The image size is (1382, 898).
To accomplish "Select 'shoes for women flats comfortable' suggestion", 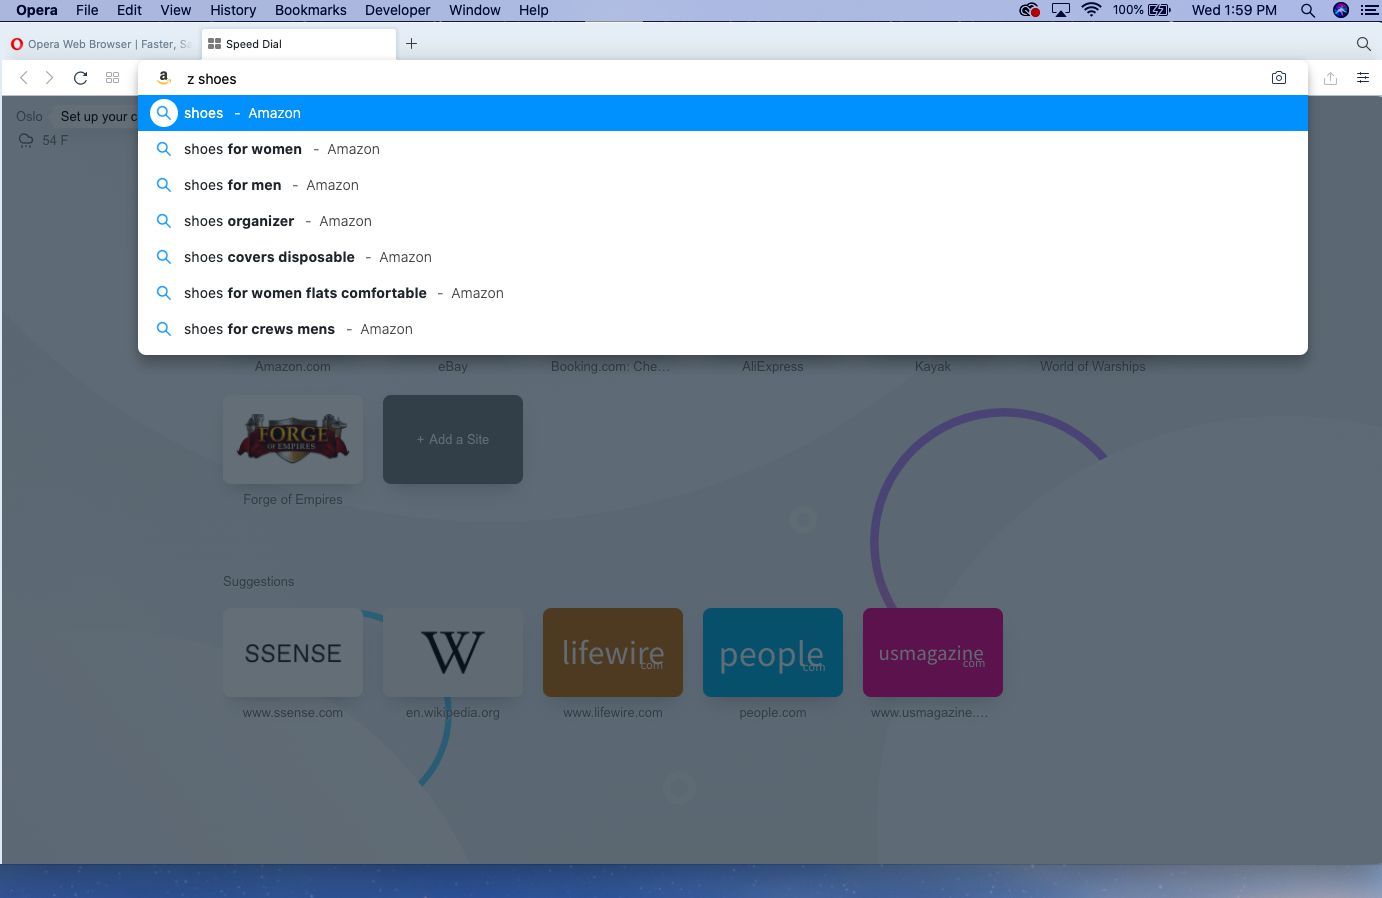I will point(723,293).
